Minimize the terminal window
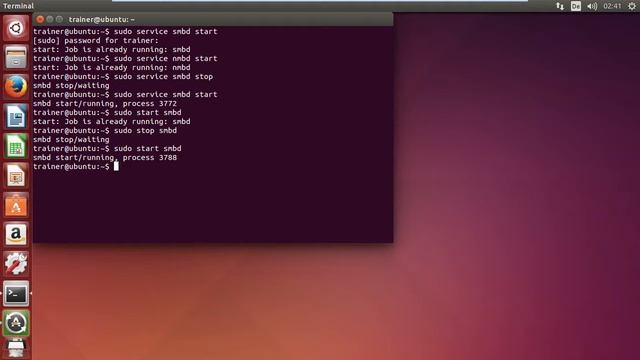The image size is (640, 360). (50, 19)
